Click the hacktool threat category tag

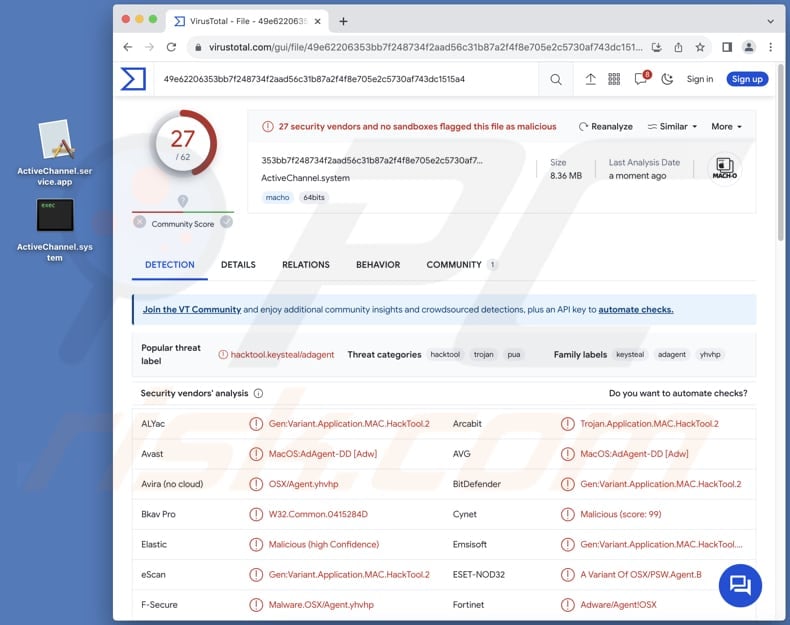(445, 355)
